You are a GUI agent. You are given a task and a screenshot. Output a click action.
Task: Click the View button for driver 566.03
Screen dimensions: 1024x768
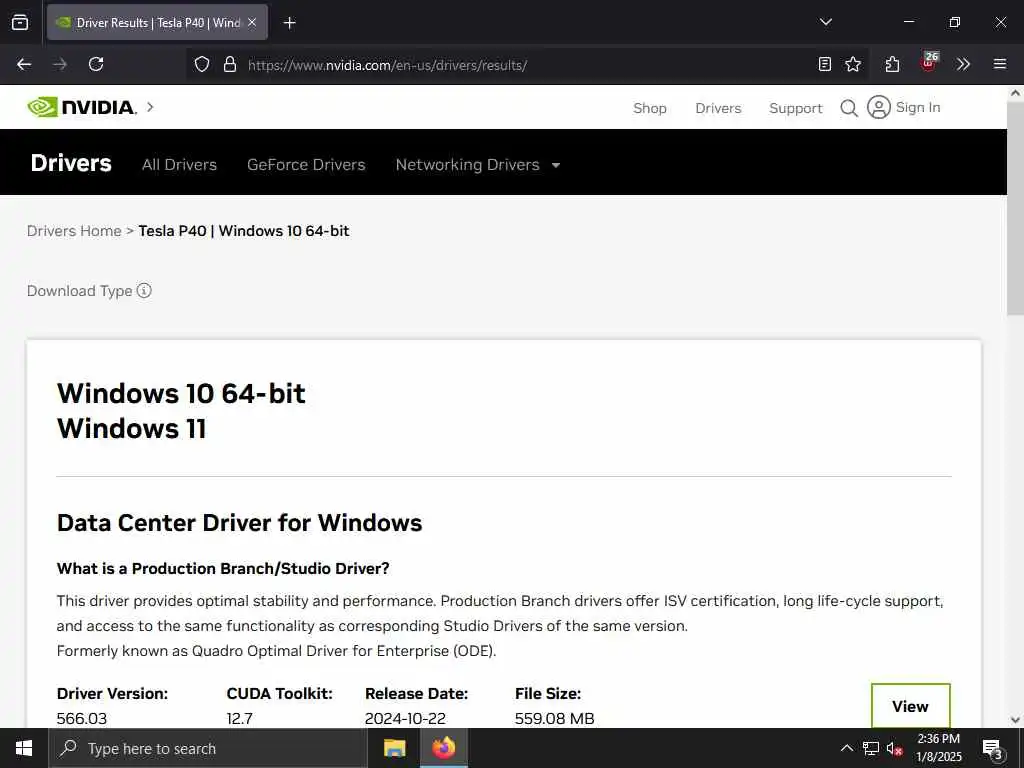(910, 706)
